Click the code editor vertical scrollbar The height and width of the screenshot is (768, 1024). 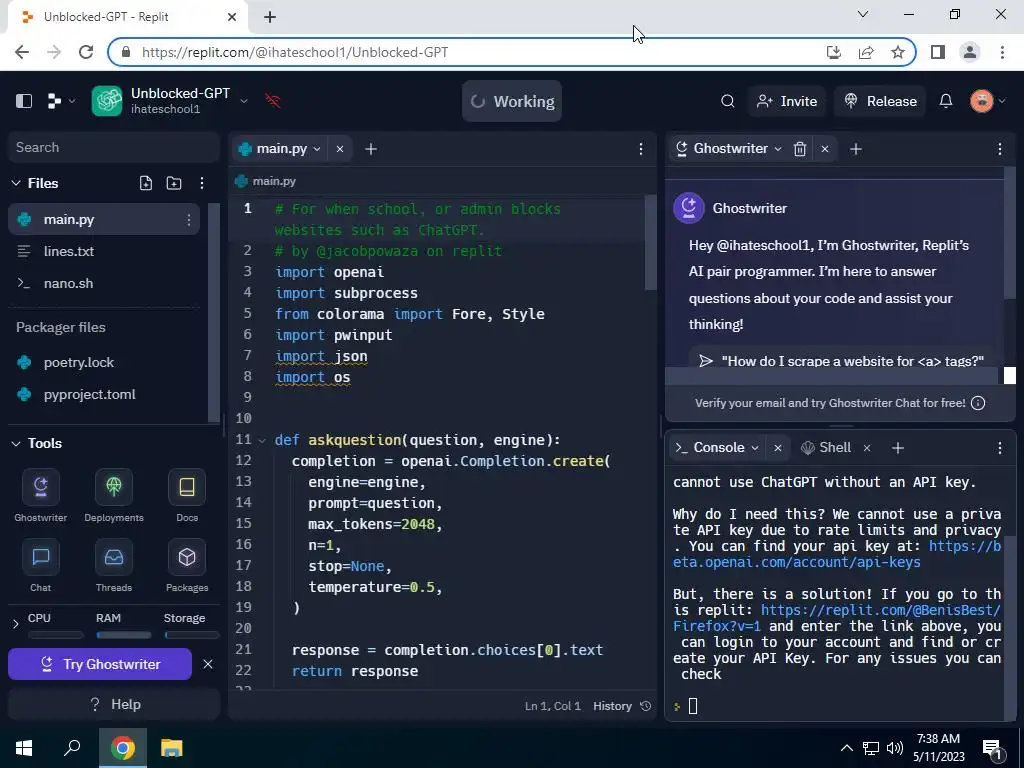(650, 242)
